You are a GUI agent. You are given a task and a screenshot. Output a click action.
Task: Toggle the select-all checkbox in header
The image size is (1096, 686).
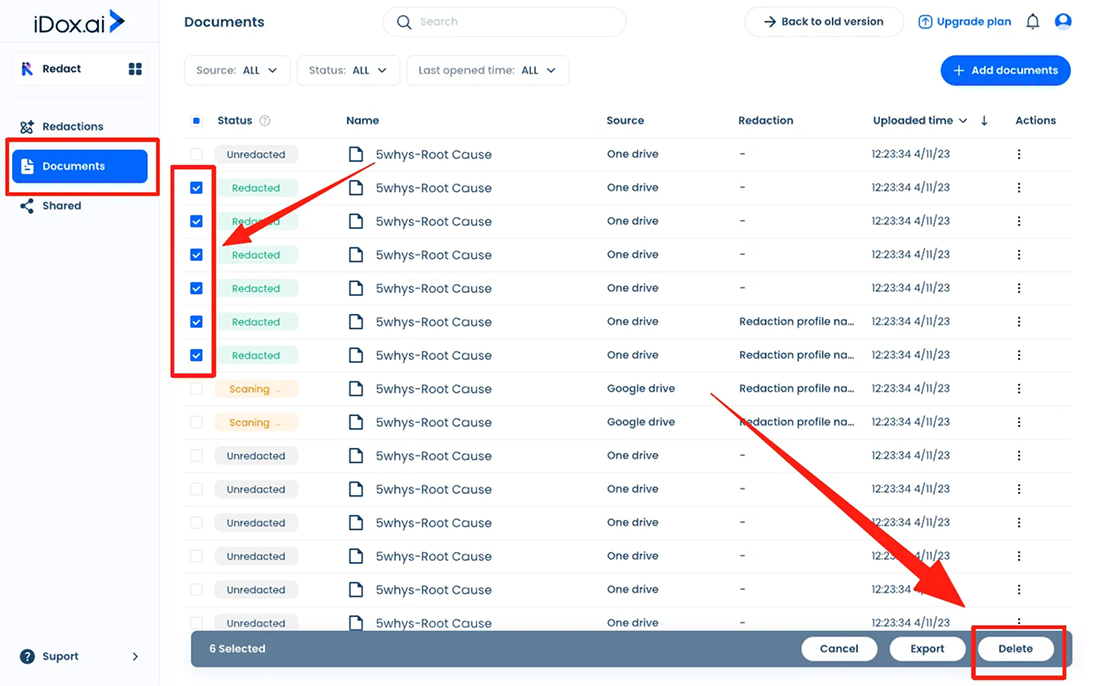click(197, 121)
